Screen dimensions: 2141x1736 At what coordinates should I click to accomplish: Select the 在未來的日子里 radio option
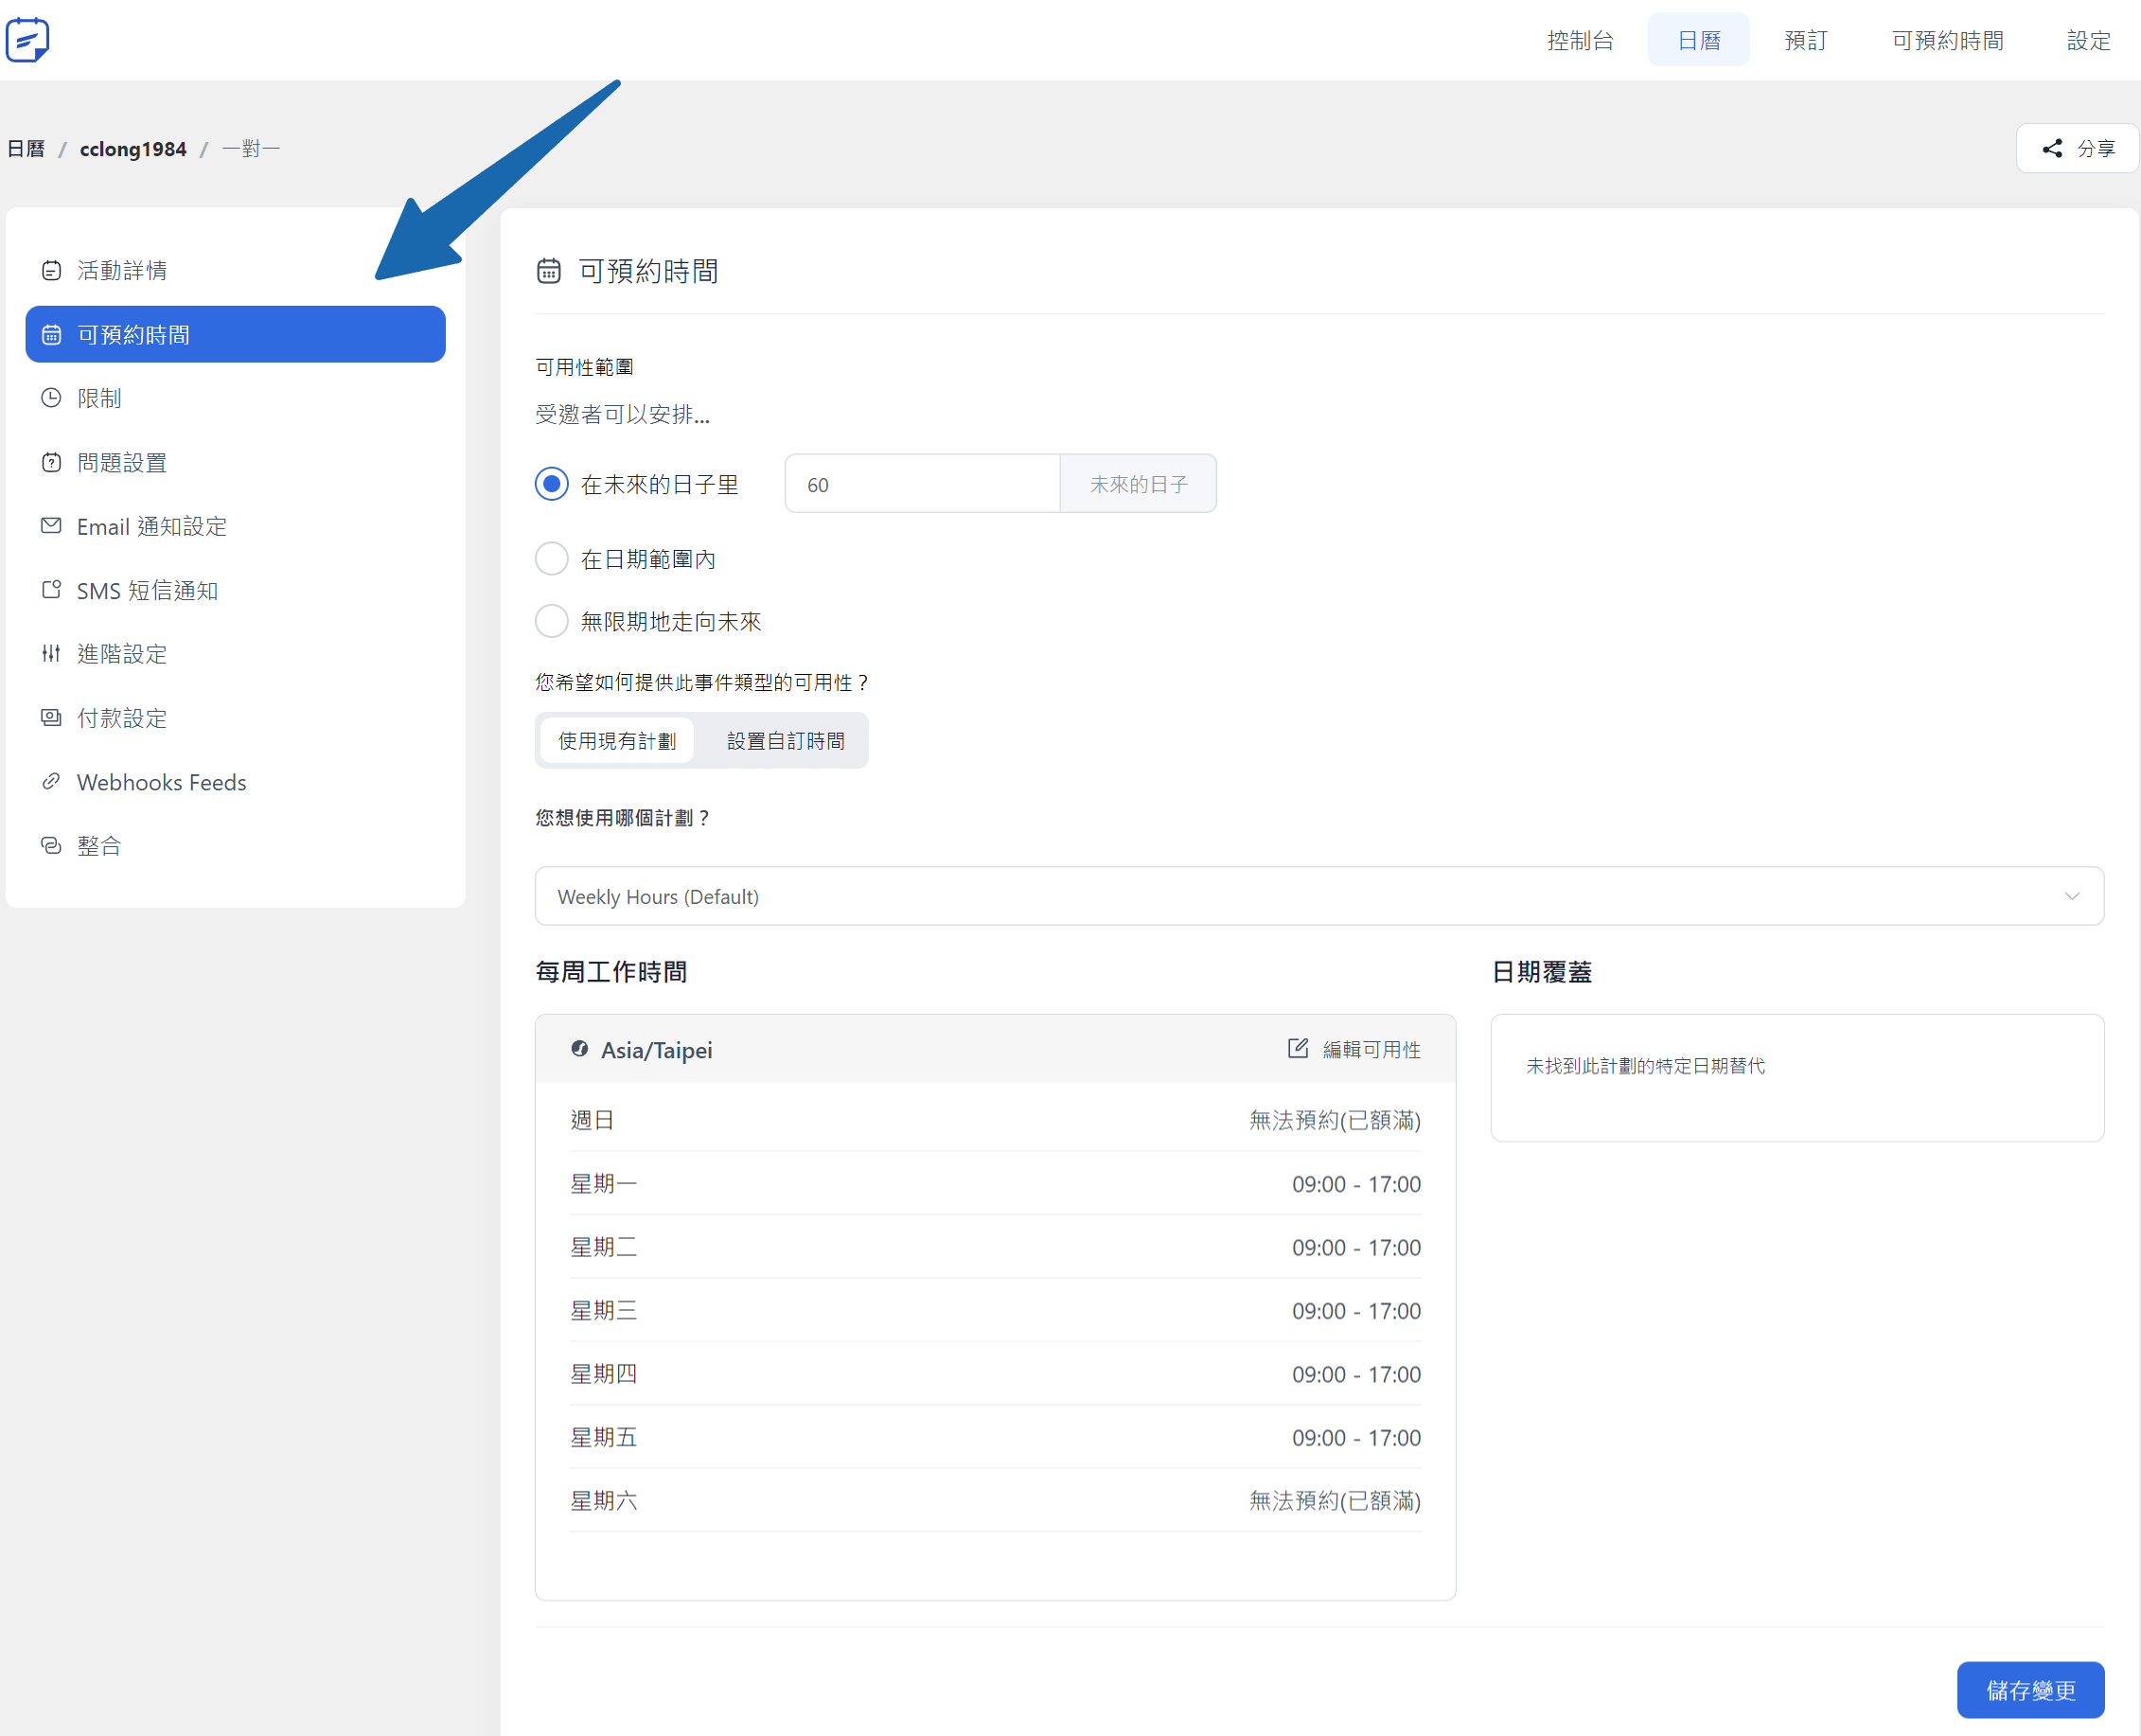pos(552,484)
